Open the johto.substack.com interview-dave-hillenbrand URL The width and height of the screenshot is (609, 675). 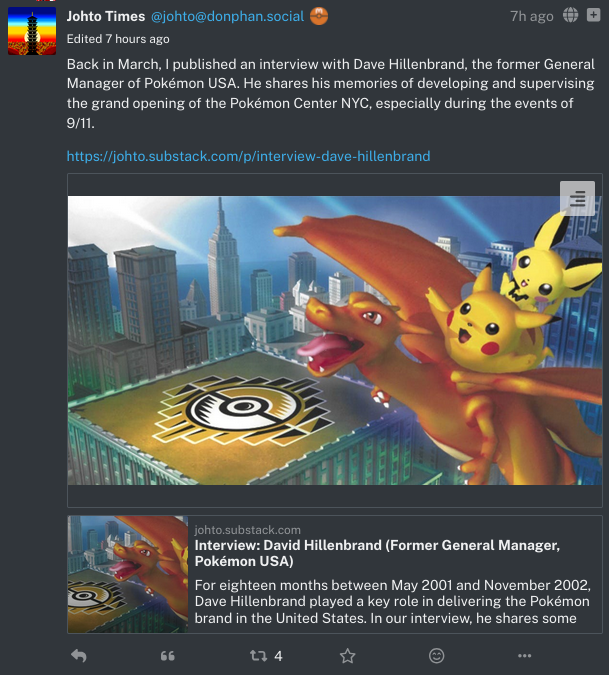[x=248, y=156]
